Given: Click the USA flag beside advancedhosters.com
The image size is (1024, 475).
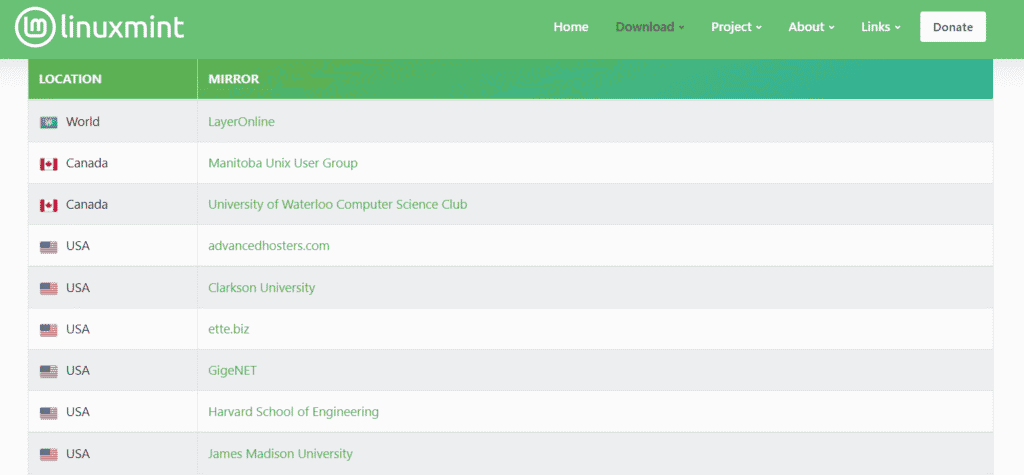Looking at the screenshot, I should [x=48, y=246].
